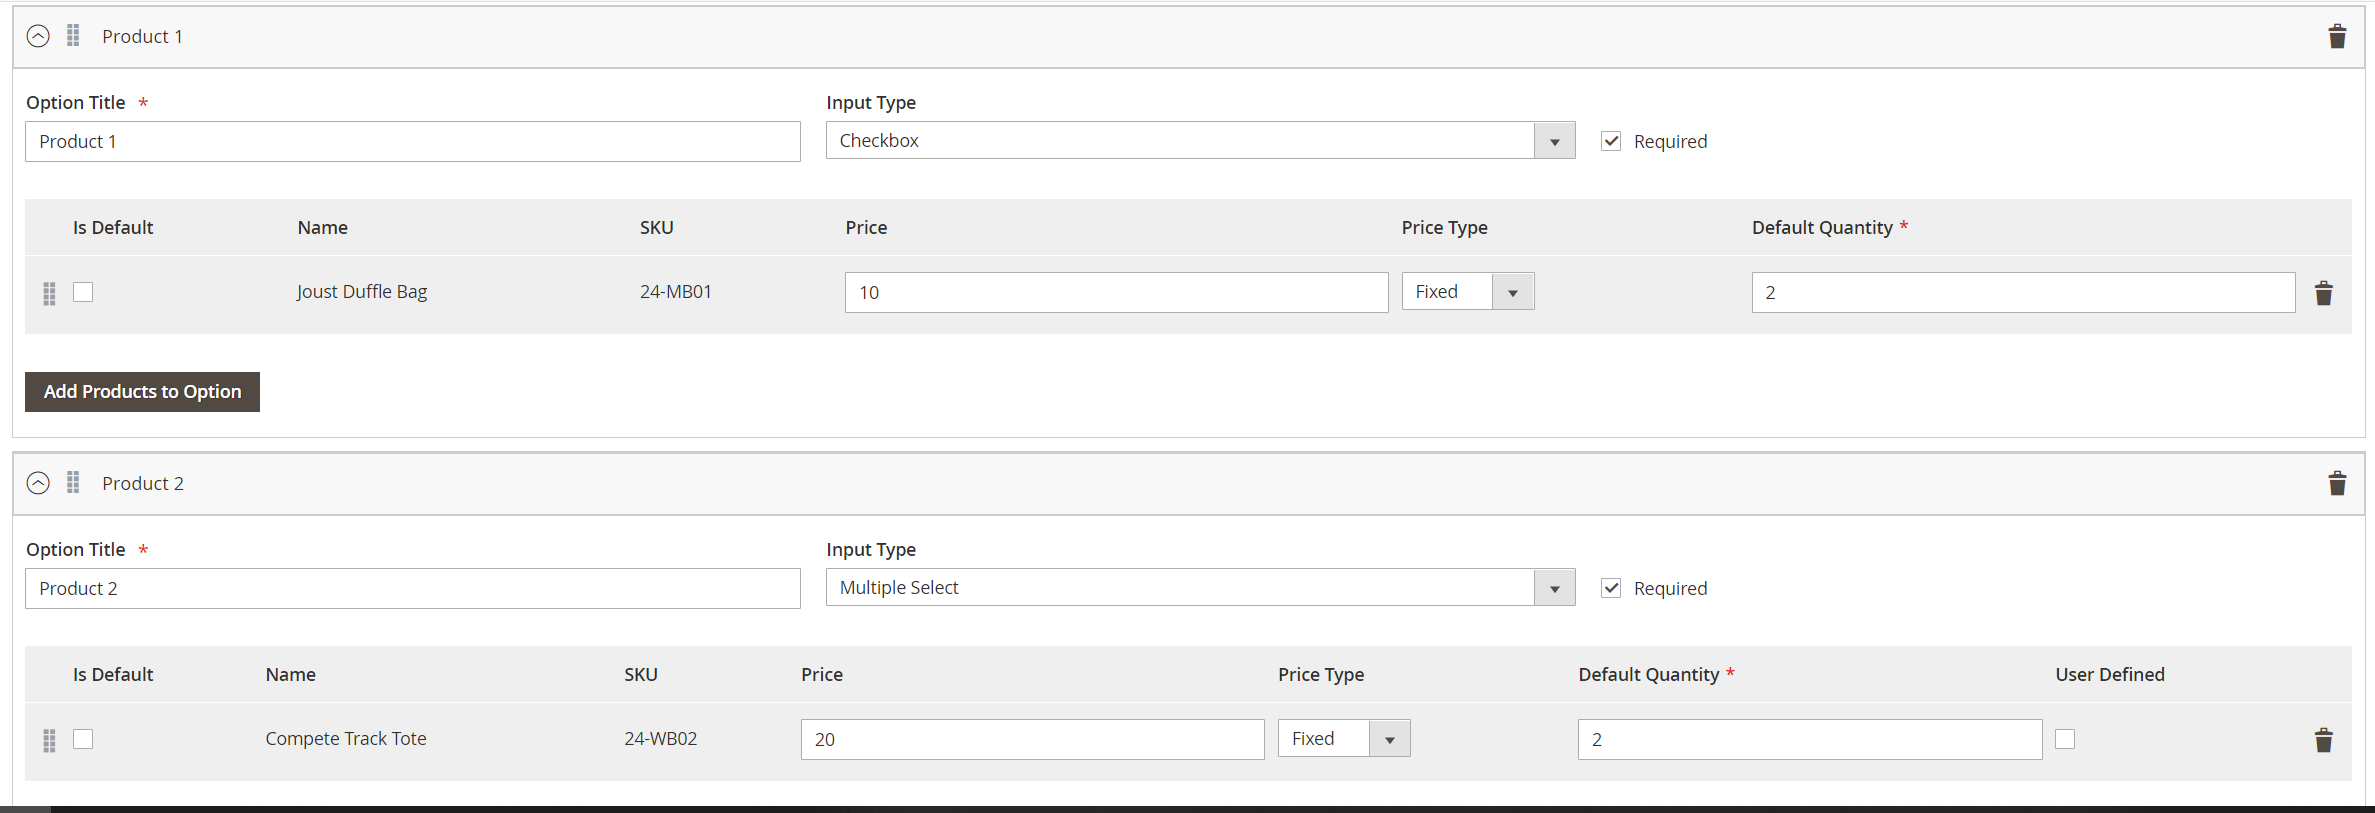Click drag handle for Product 2 section

coord(73,483)
